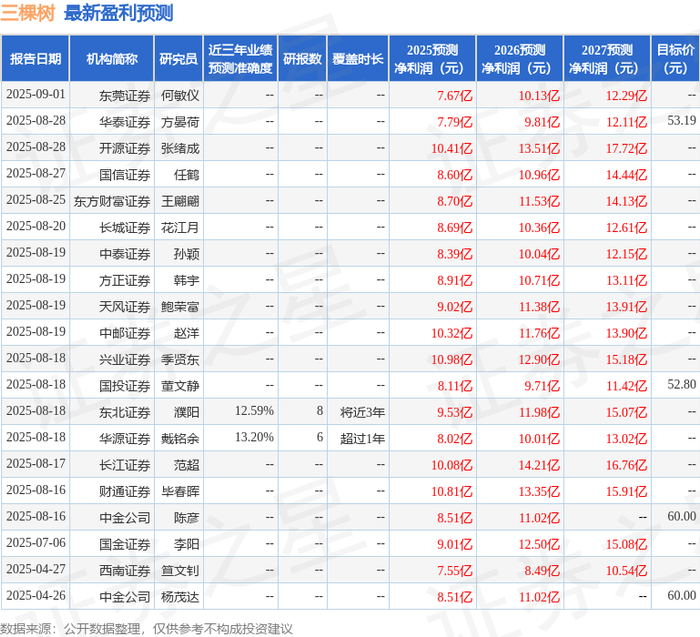
Task: Click 兴业证券 institution name
Action: [125, 359]
